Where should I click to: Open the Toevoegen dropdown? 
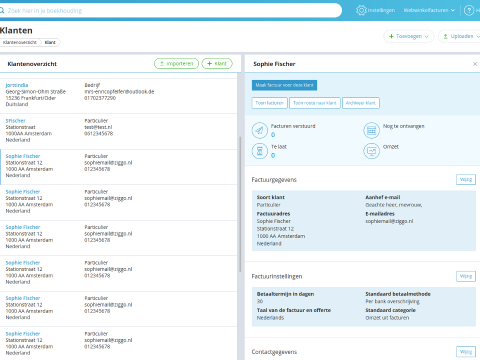click(409, 36)
